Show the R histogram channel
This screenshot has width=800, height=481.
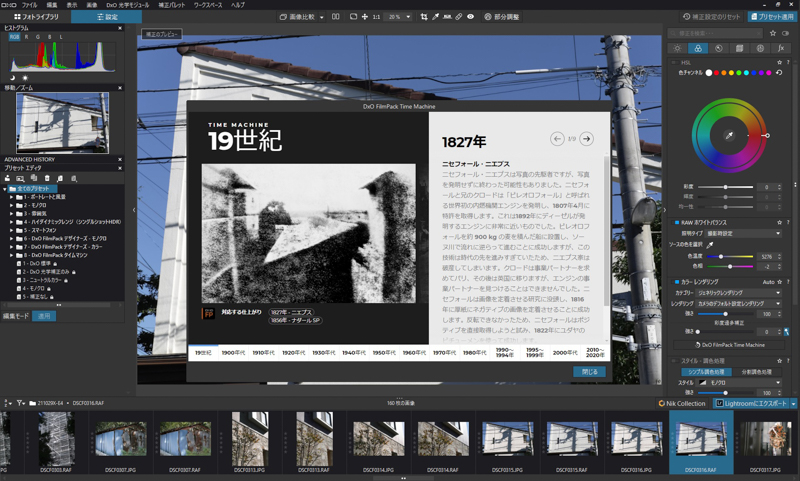tap(27, 37)
